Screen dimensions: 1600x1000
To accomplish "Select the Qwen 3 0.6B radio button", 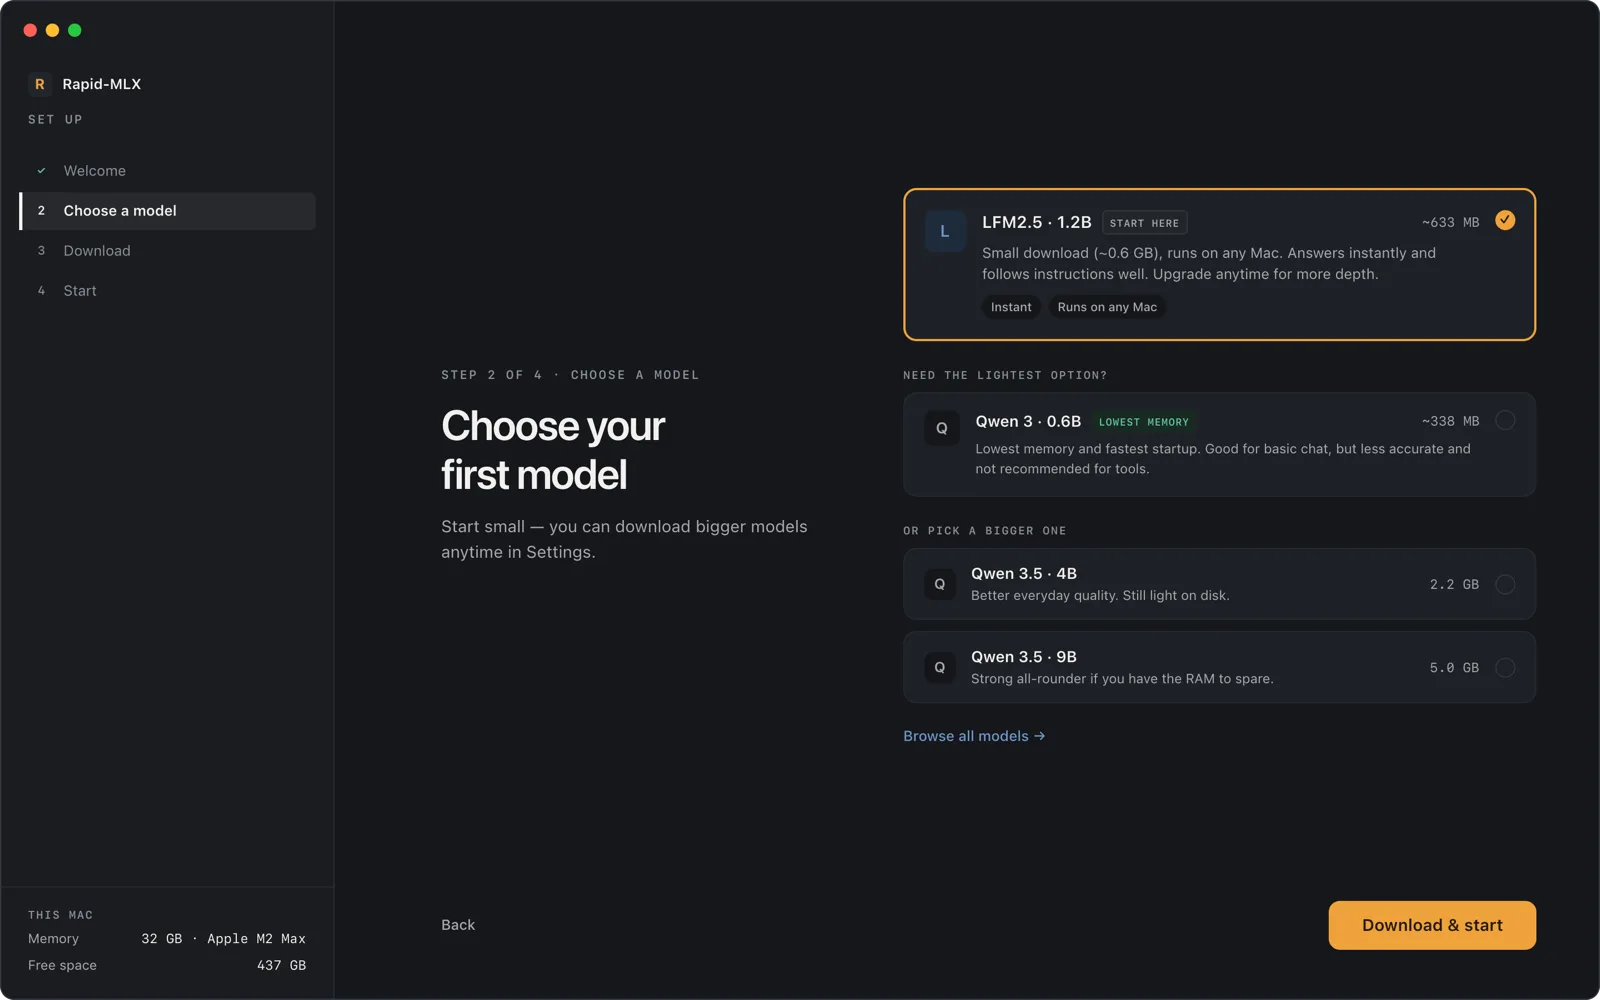I will (1505, 420).
